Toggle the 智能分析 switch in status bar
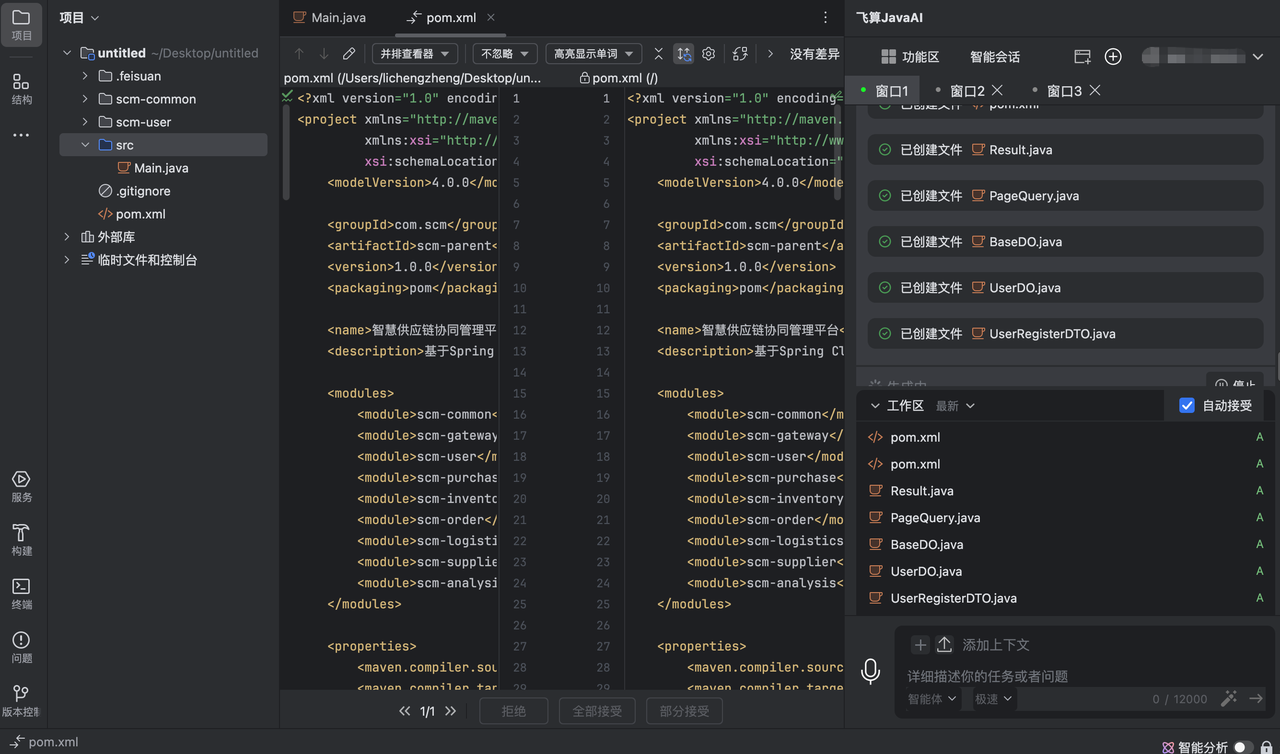1280x754 pixels. pyautogui.click(x=1243, y=747)
